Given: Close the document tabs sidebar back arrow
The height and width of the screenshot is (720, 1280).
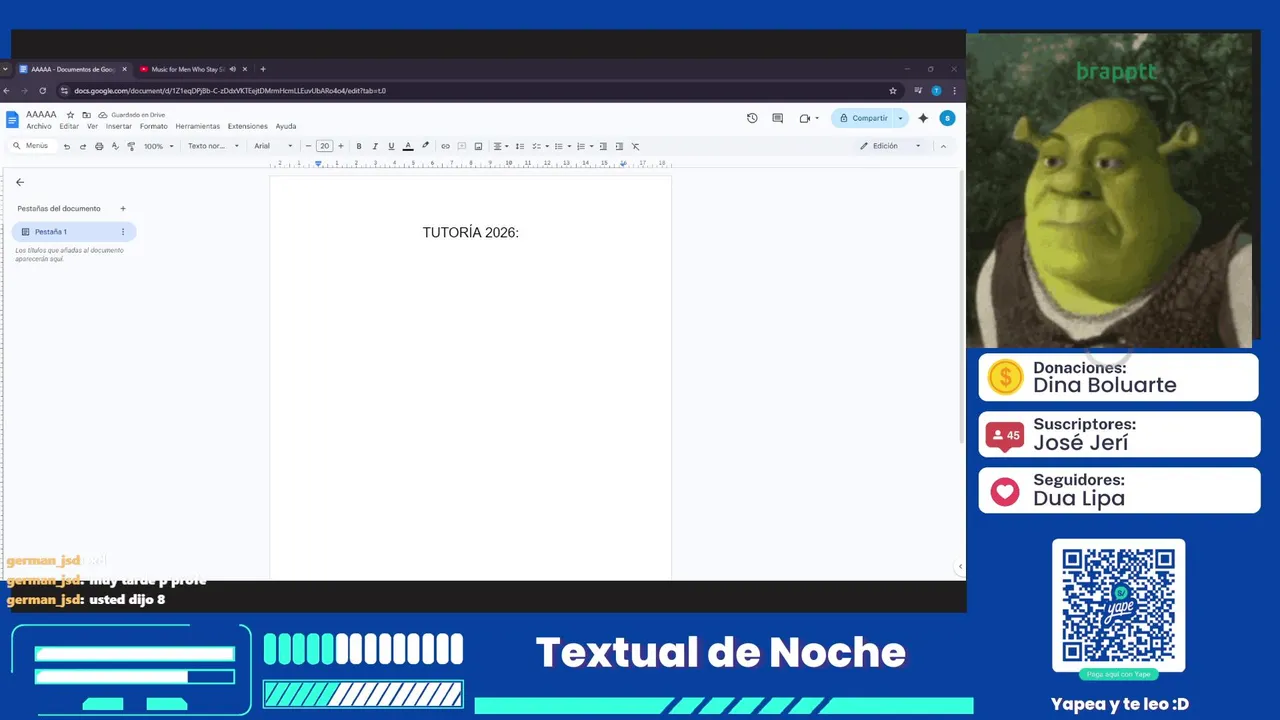Looking at the screenshot, I should point(20,182).
